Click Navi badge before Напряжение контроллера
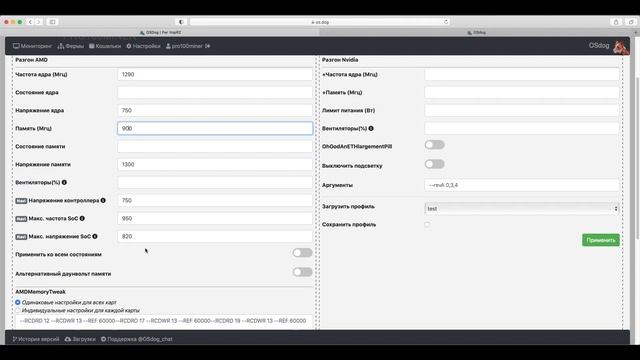The image size is (640, 360). point(21,201)
